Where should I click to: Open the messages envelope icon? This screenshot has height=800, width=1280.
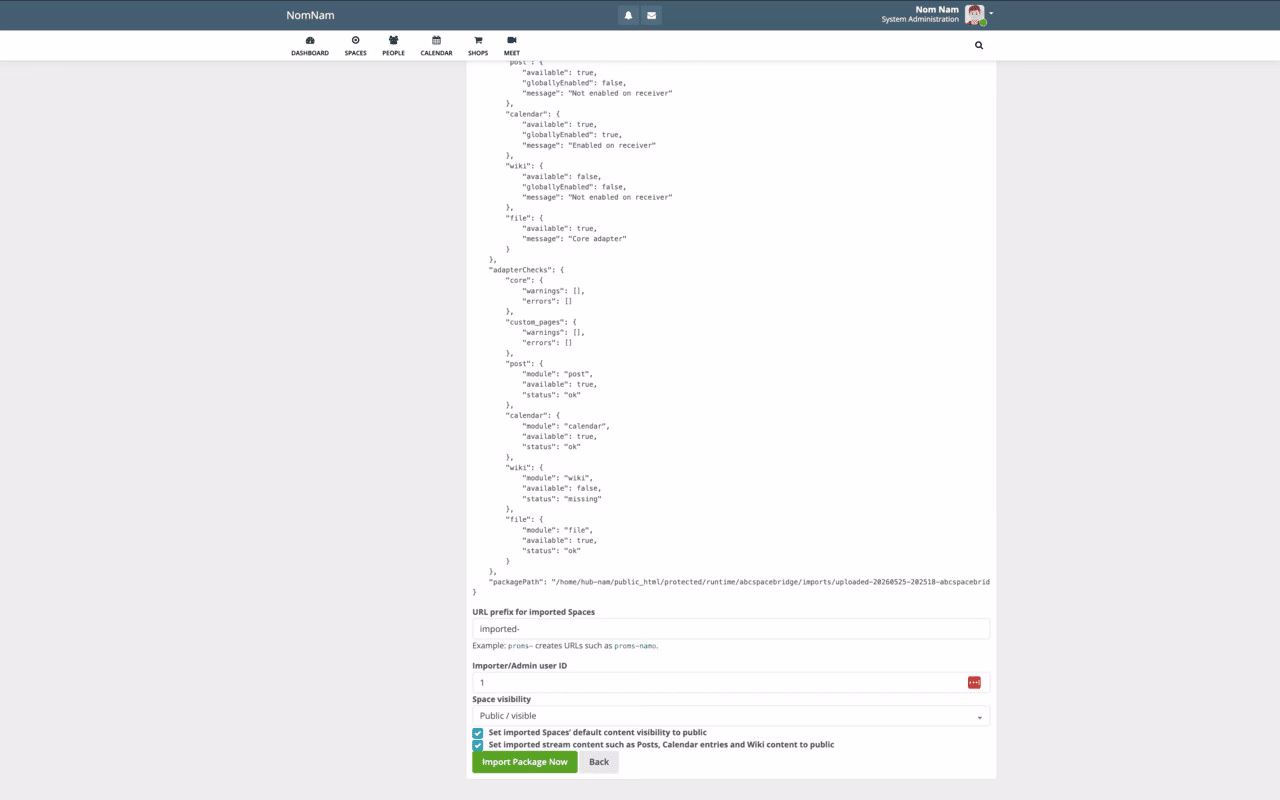[651, 15]
